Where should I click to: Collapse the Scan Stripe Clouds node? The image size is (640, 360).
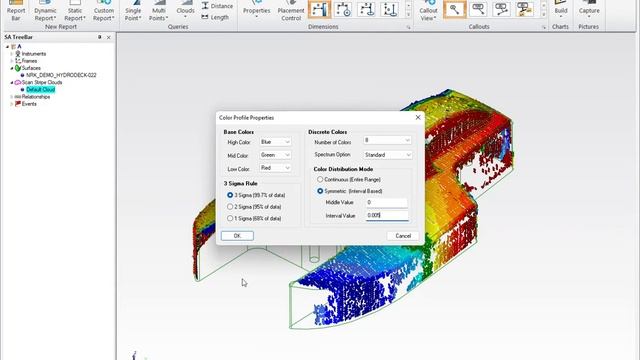[11, 82]
